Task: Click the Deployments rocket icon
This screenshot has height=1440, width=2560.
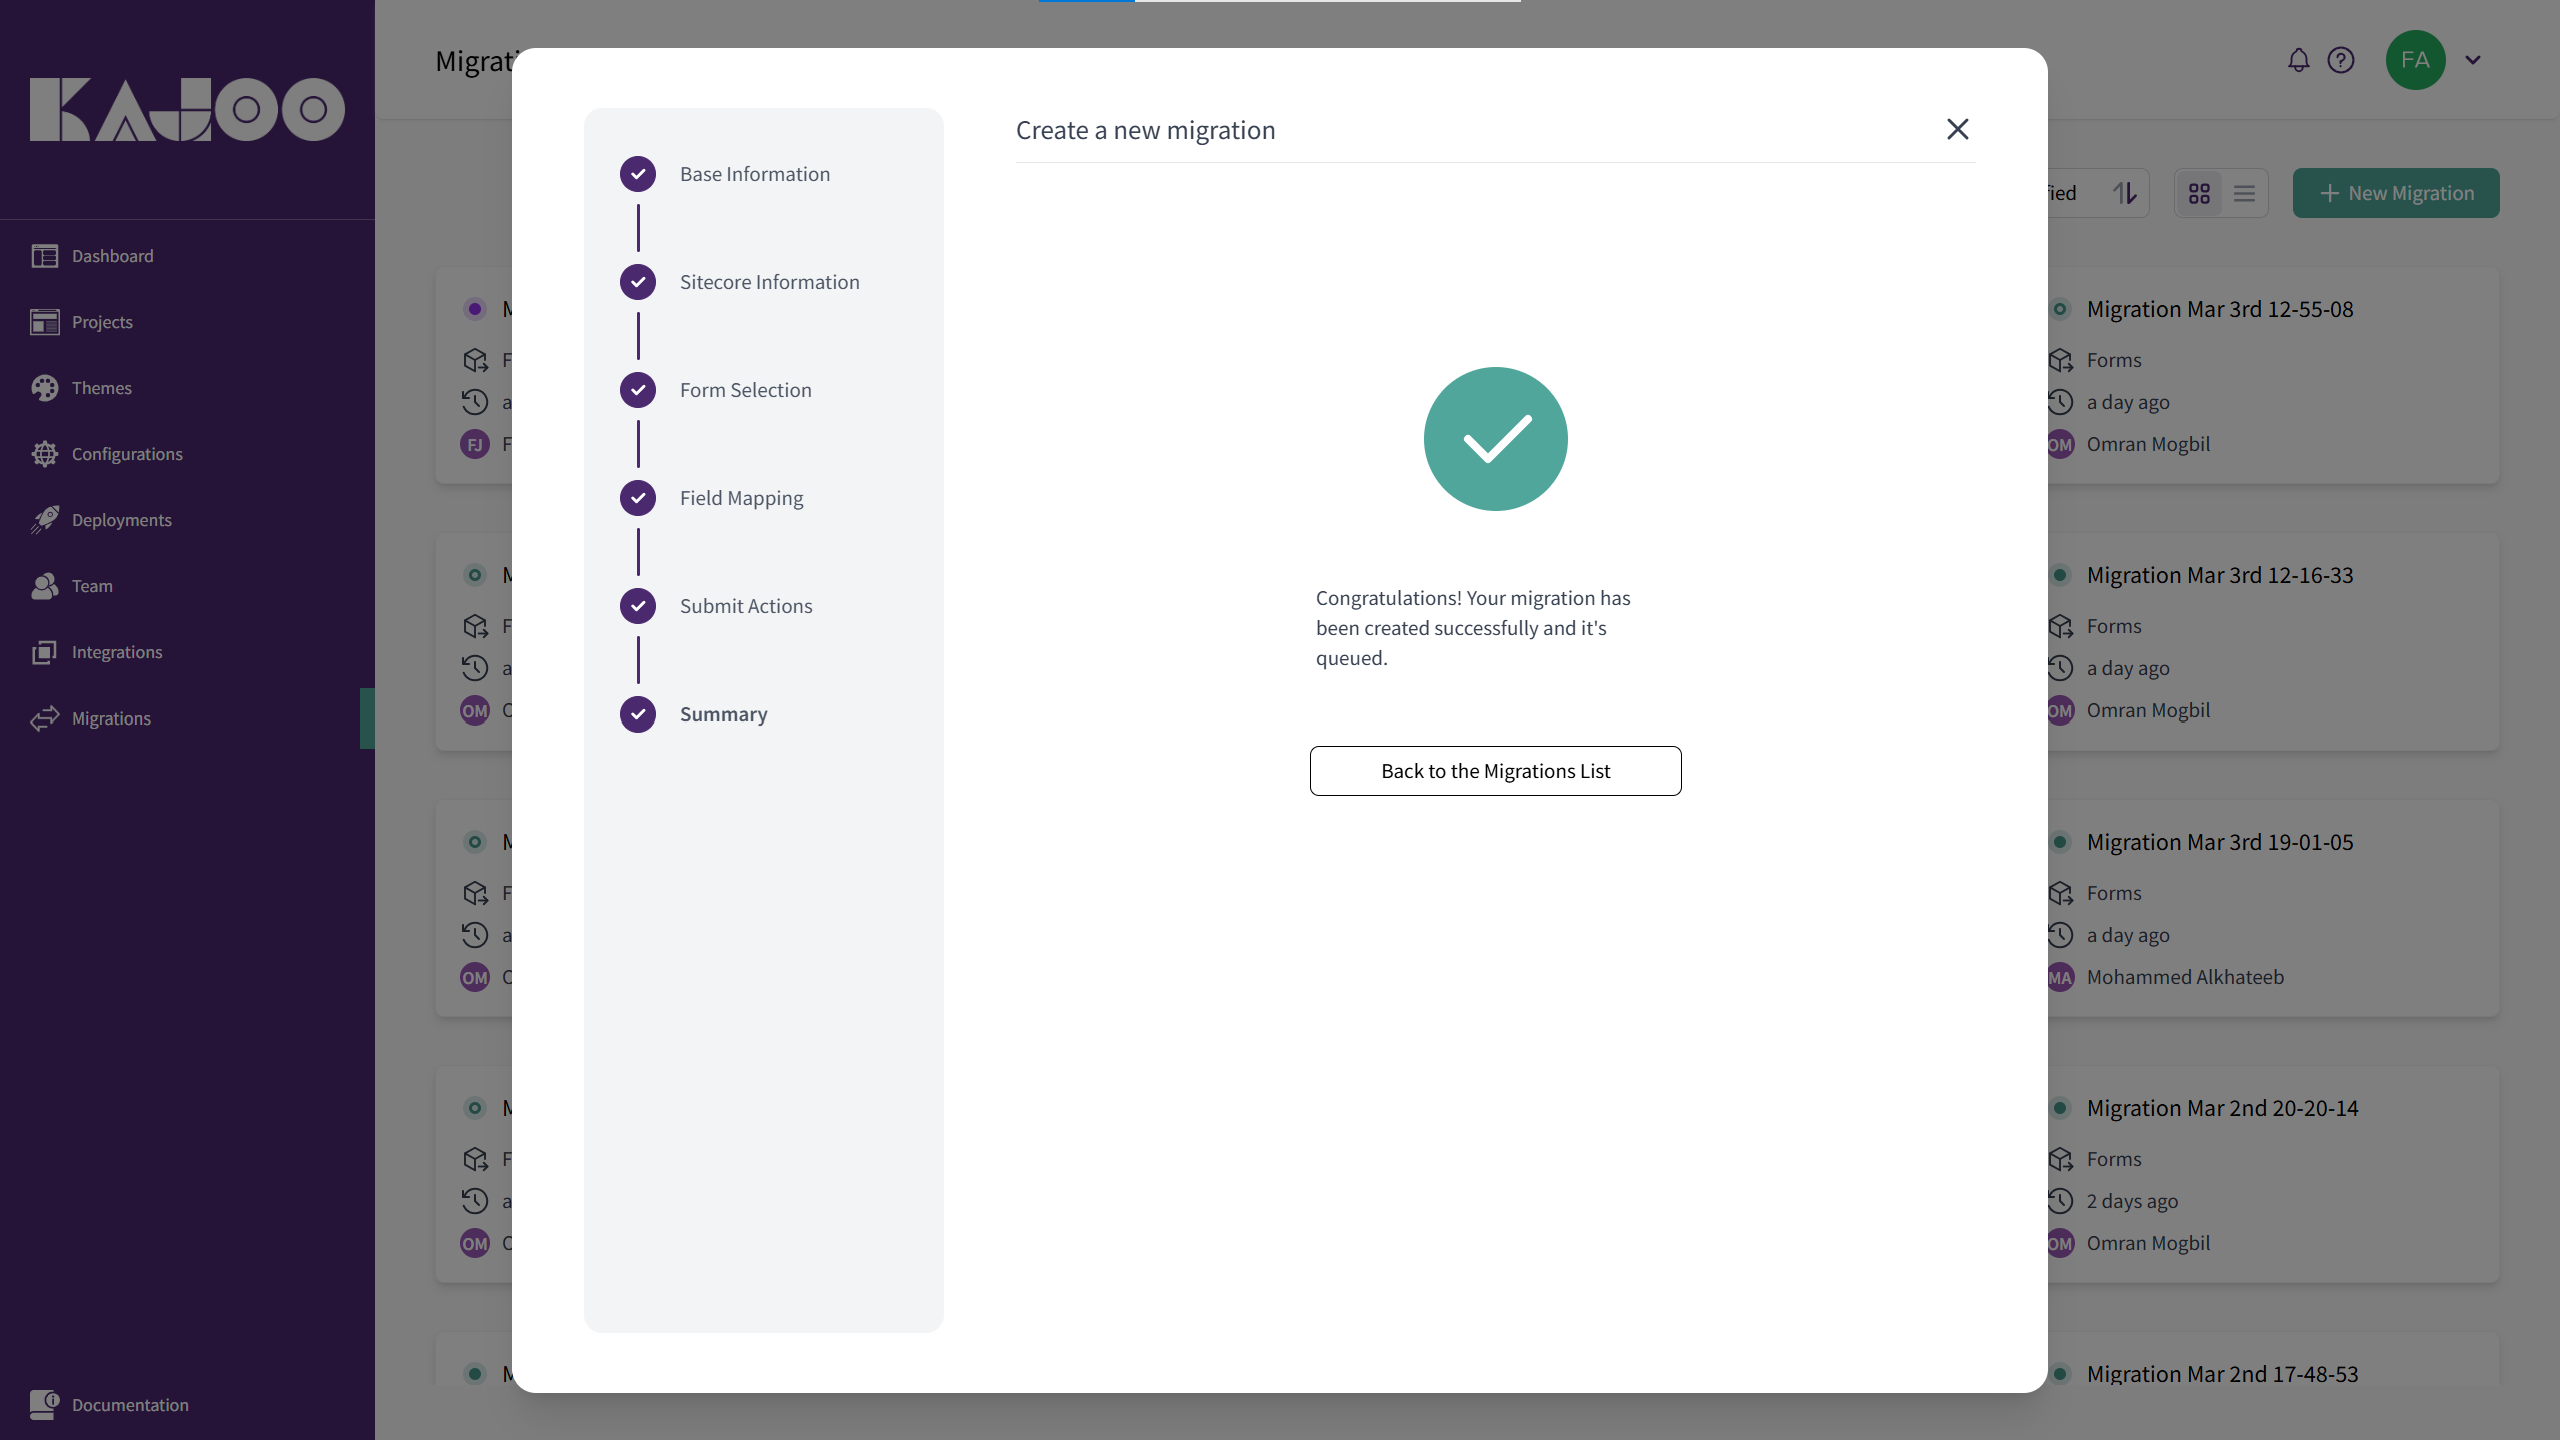Action: coord(44,520)
